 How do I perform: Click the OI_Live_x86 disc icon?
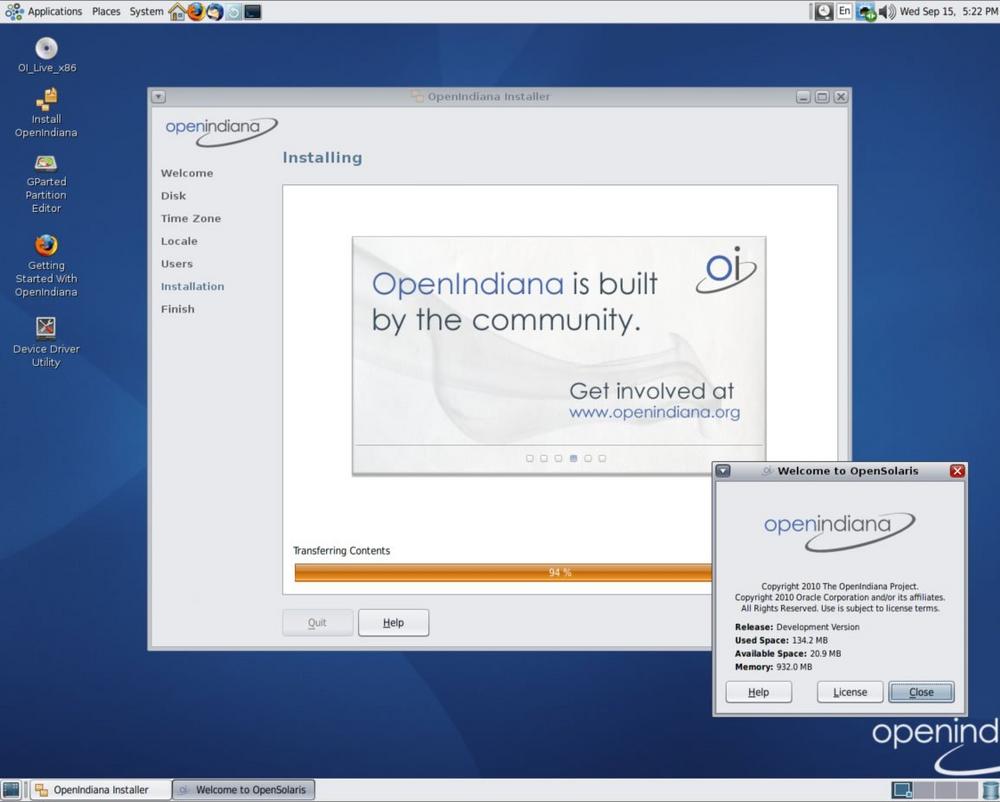(x=46, y=48)
